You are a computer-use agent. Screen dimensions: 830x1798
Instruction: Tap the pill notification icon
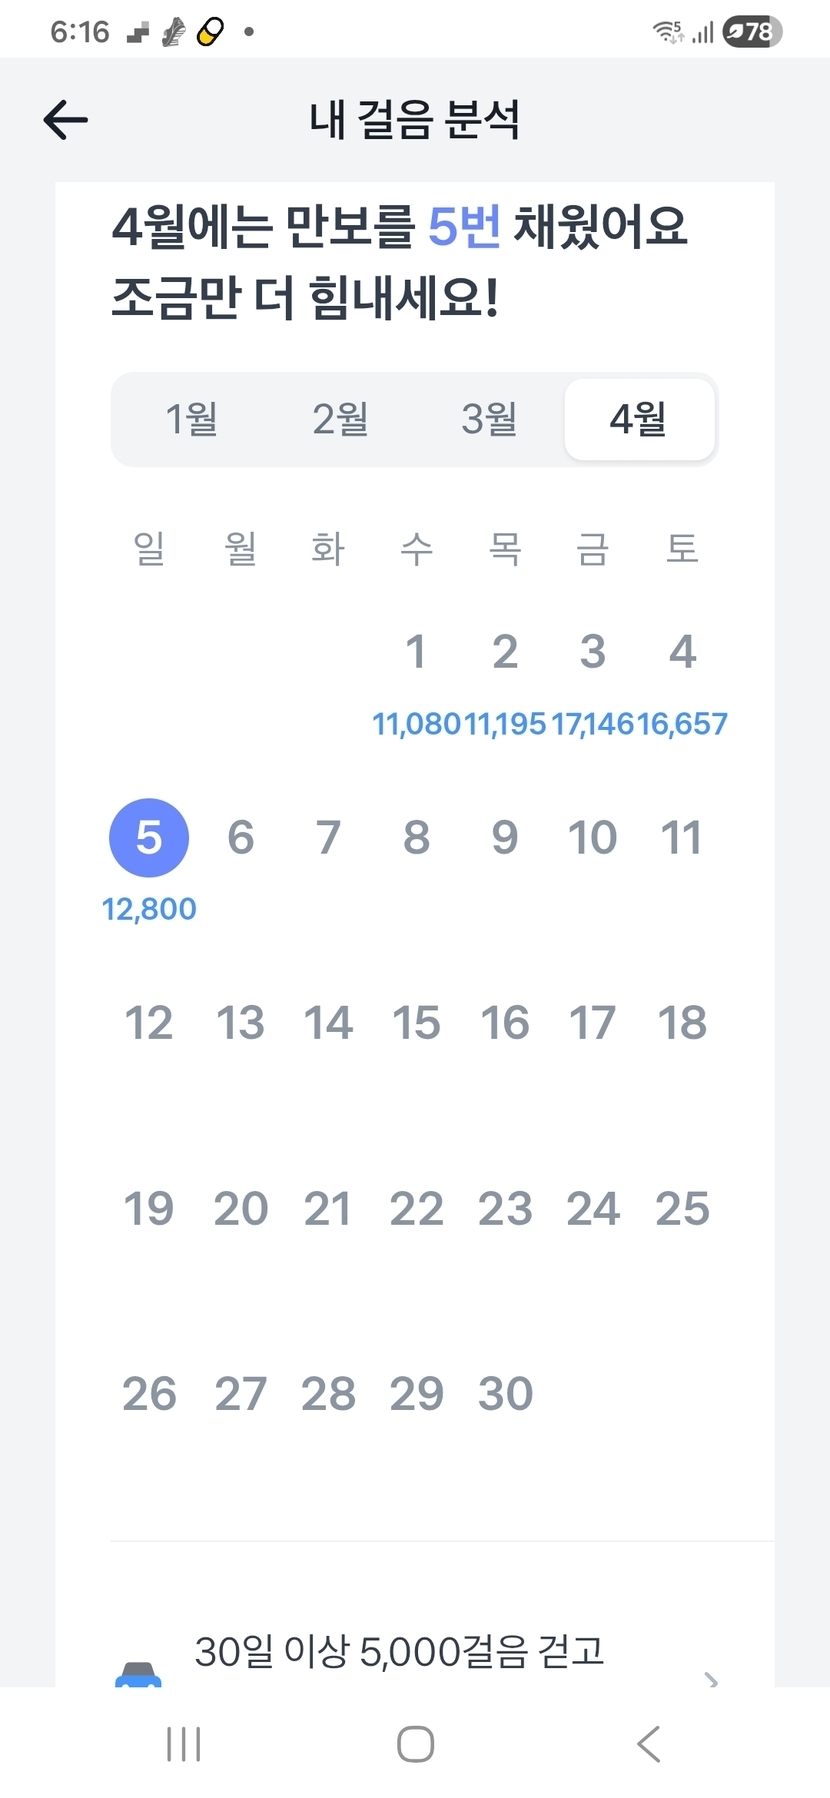pos(210,33)
